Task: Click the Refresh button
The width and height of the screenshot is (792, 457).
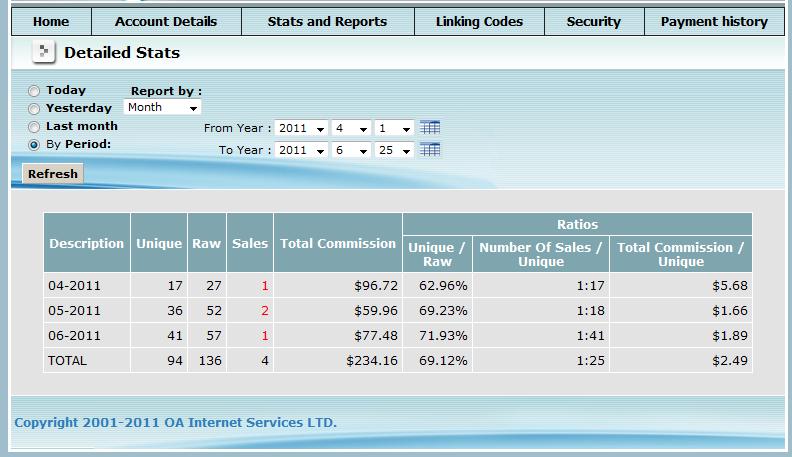Action: pyautogui.click(x=53, y=174)
